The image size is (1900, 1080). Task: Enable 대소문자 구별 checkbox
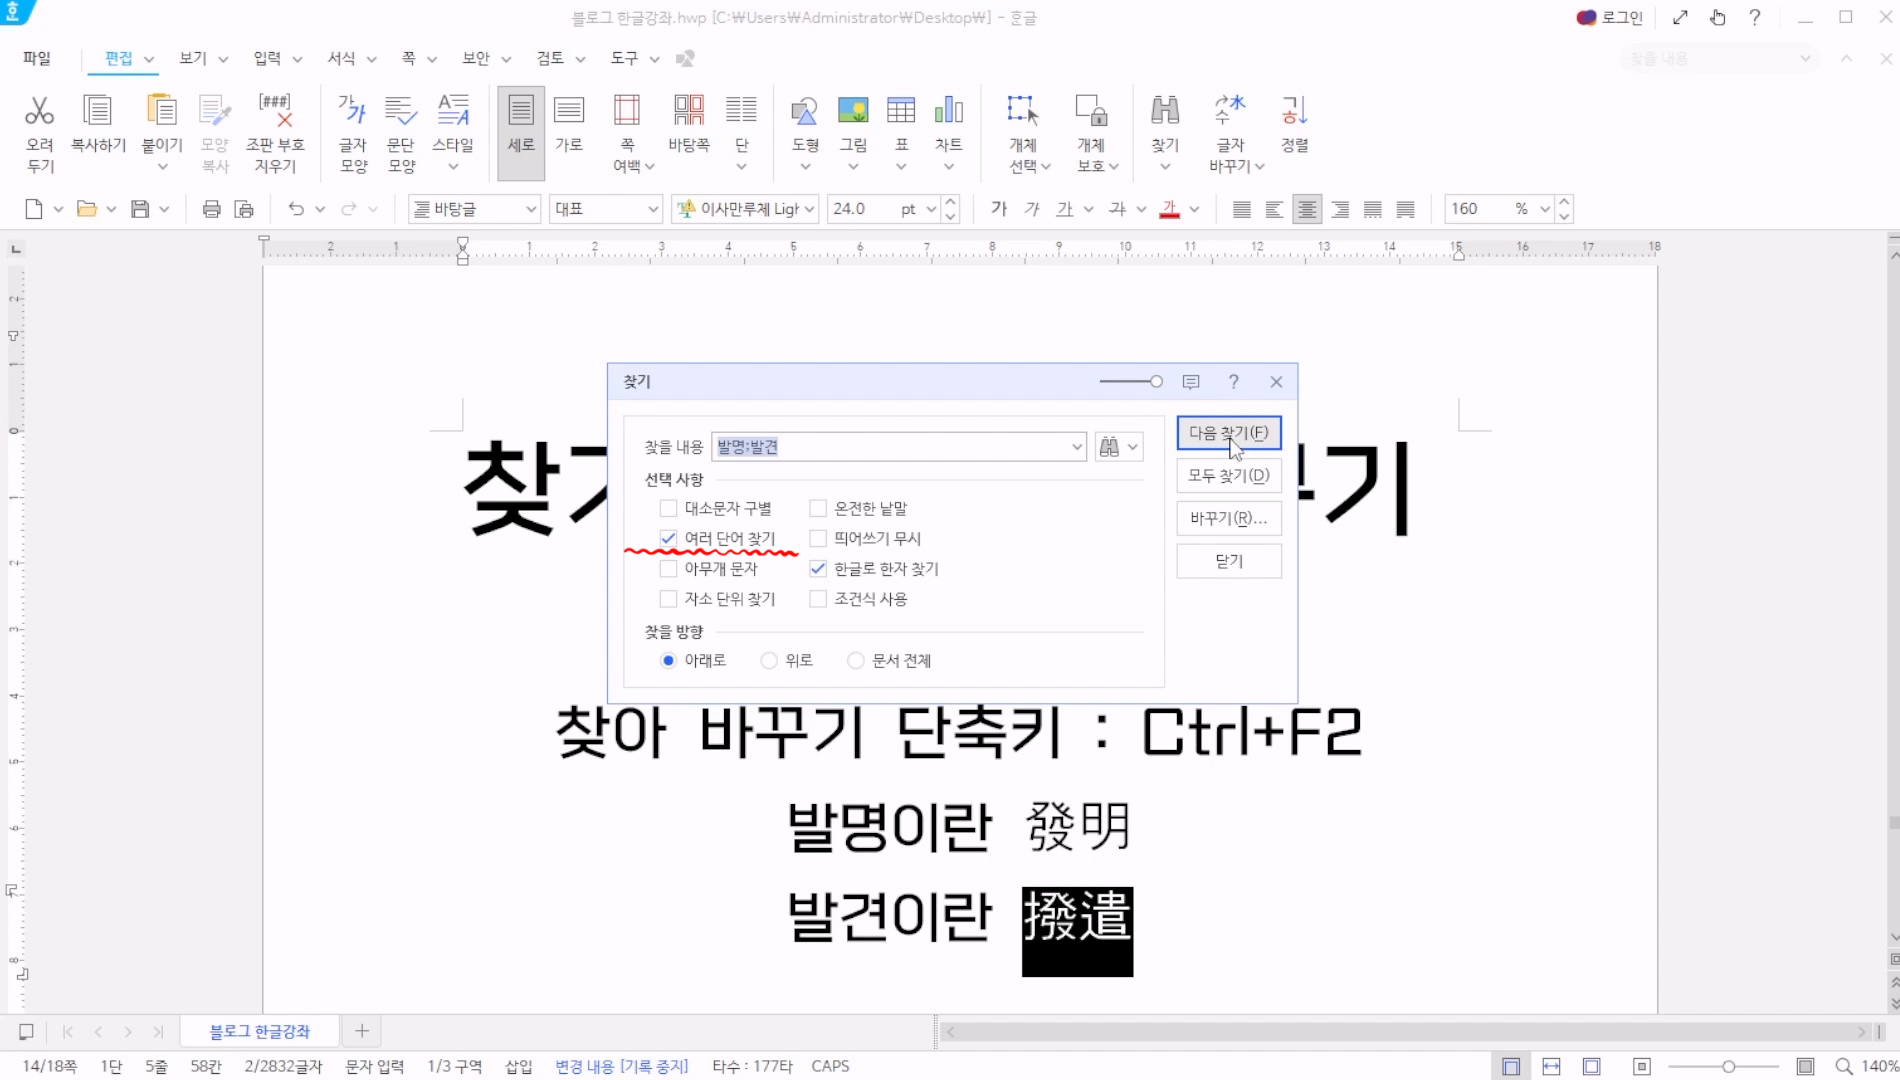click(668, 508)
